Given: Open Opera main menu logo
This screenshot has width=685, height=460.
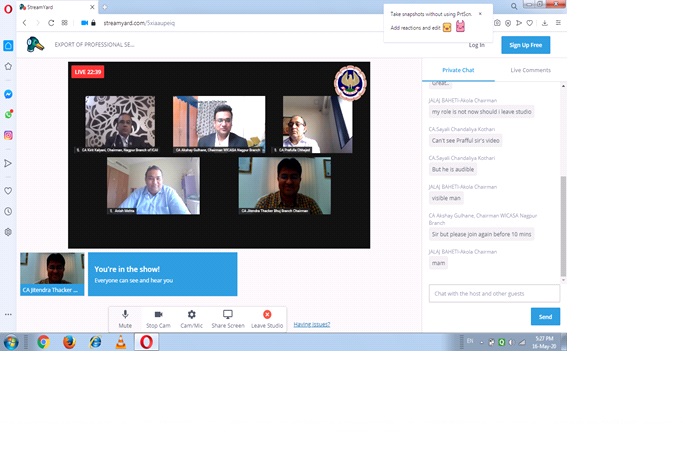Looking at the screenshot, I should click(8, 9).
